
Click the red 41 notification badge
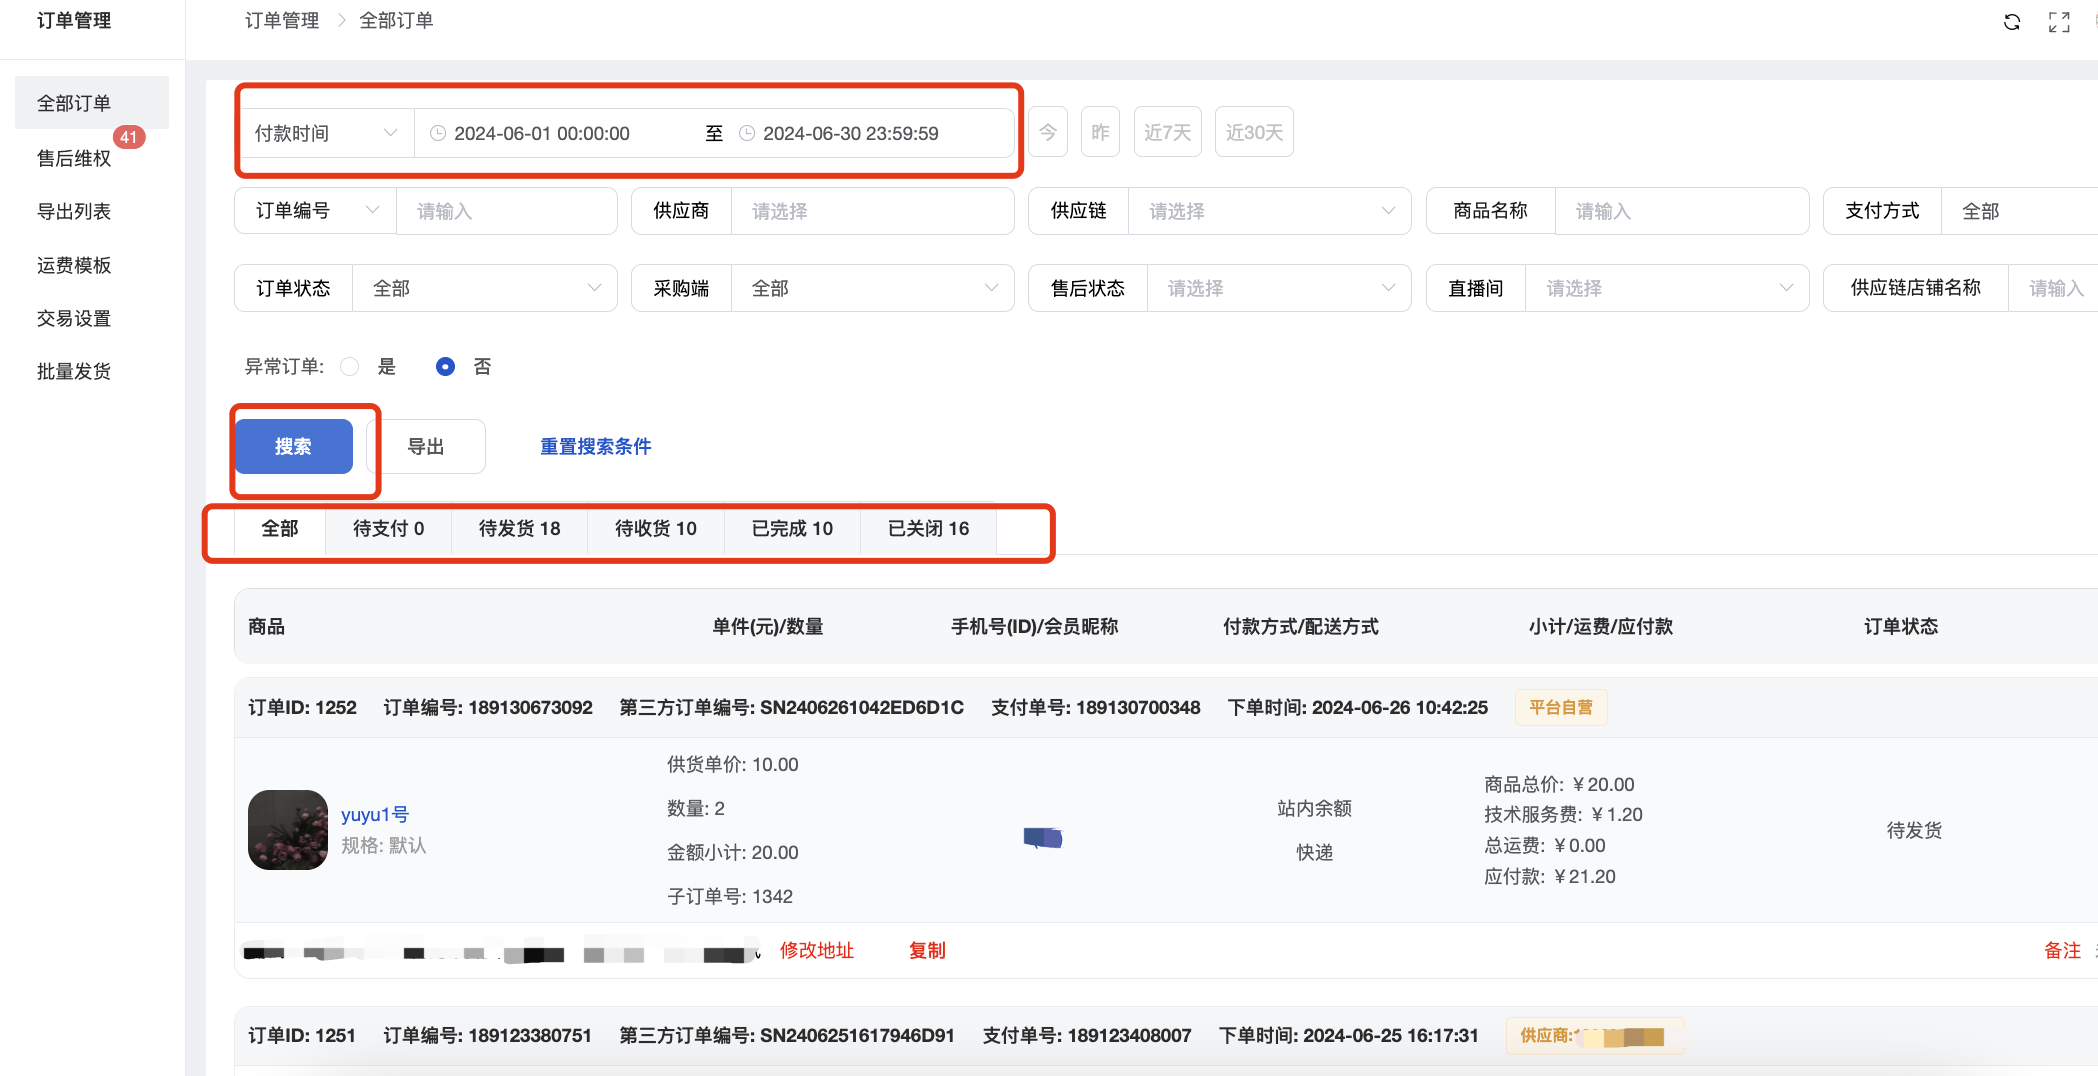tap(129, 138)
